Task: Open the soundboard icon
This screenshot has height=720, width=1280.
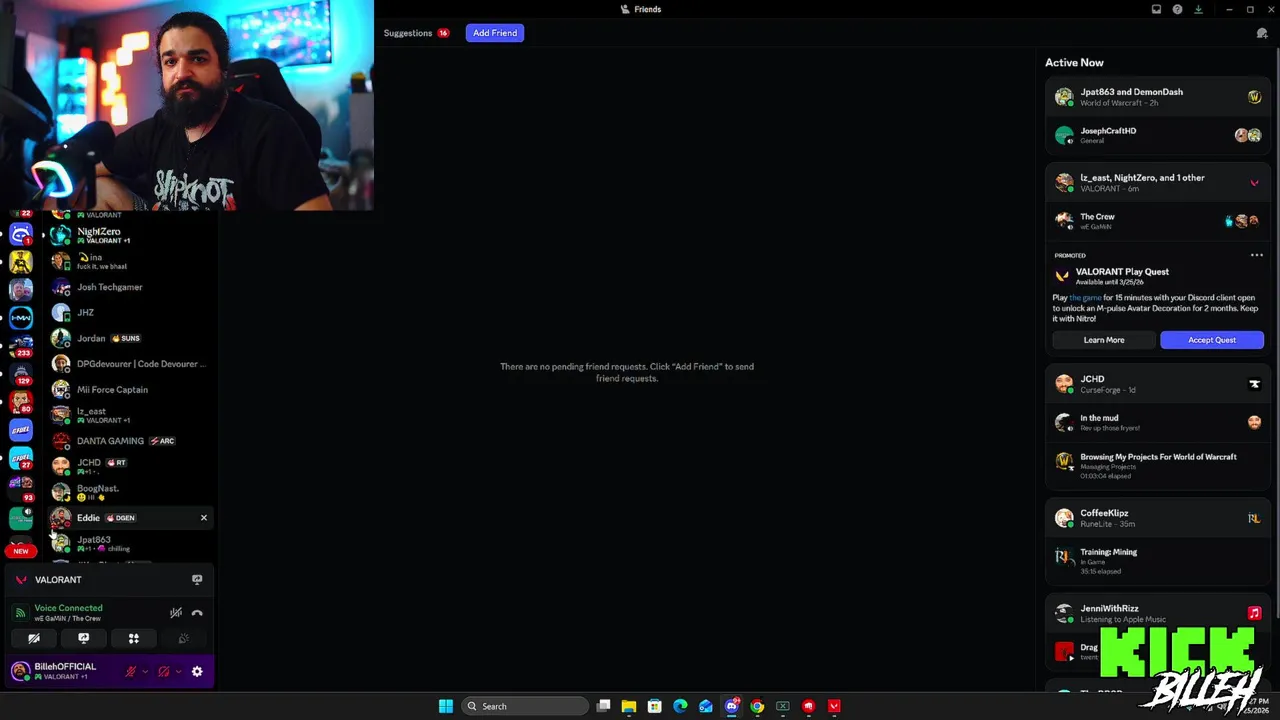Action: click(183, 638)
